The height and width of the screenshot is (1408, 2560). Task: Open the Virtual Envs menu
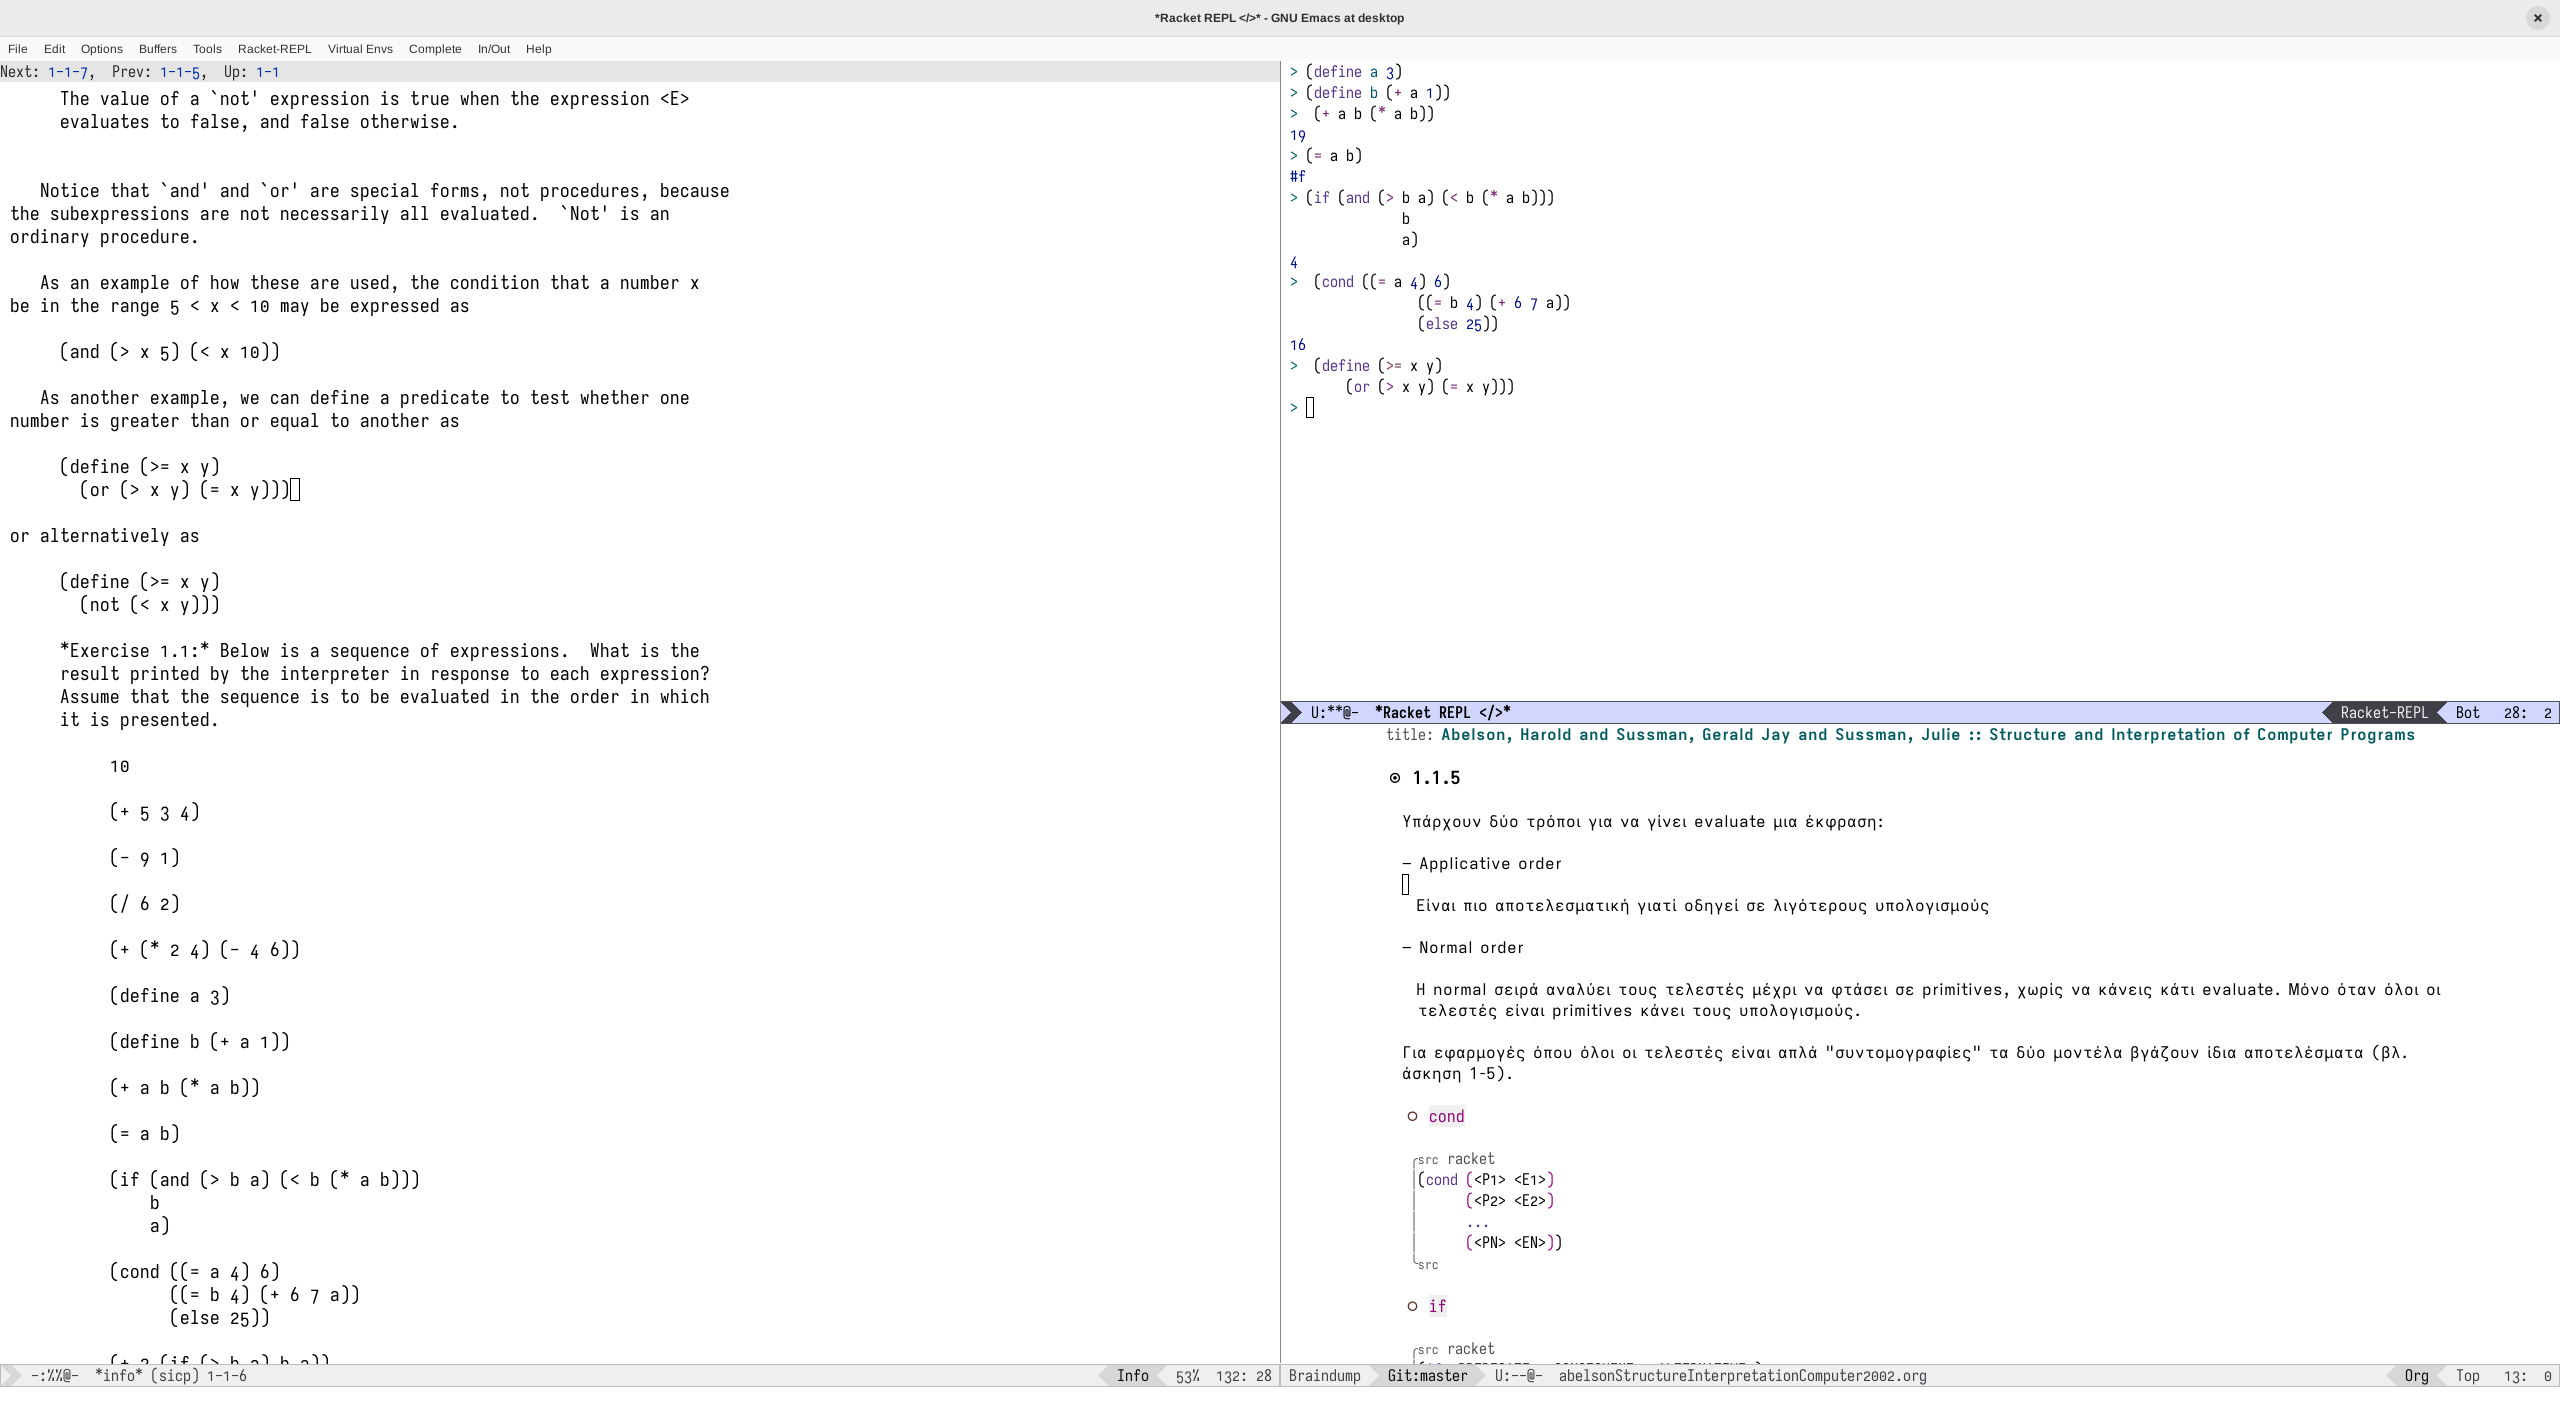point(360,48)
